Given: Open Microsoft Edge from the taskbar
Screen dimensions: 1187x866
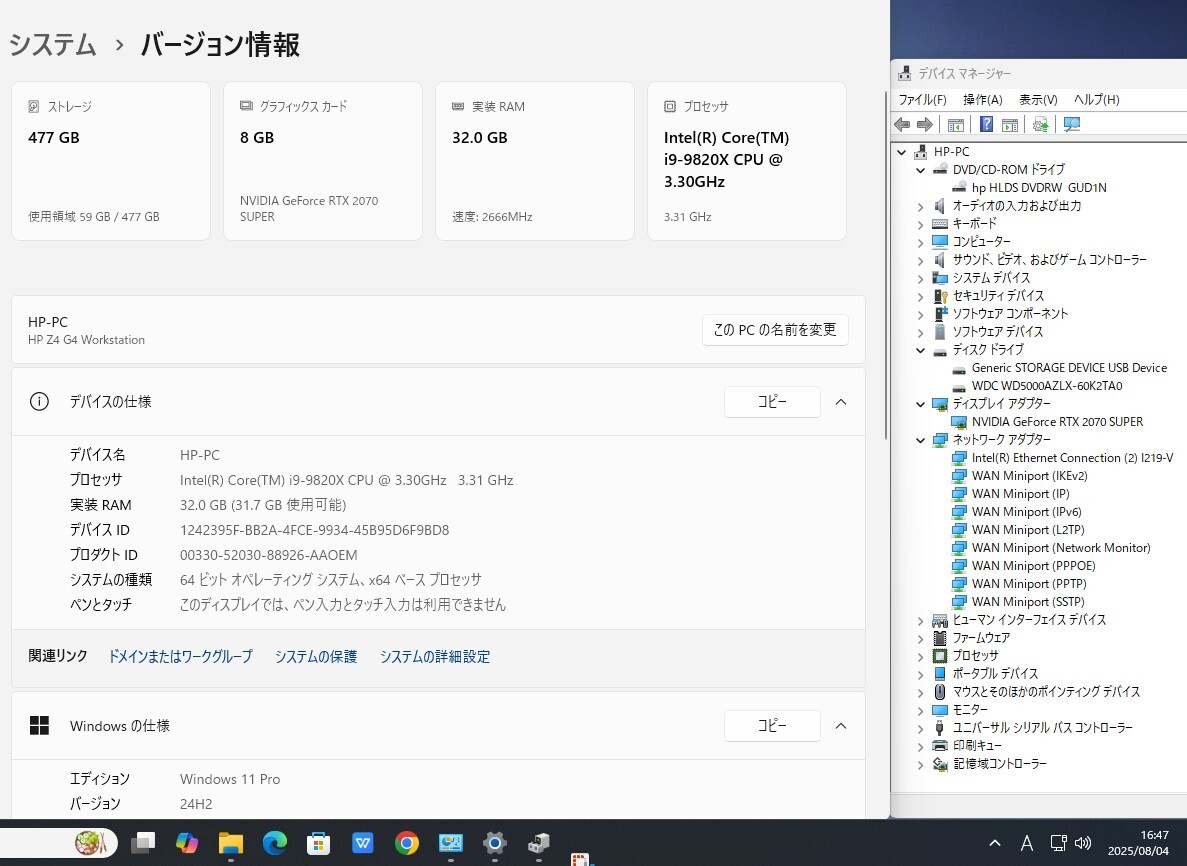Looking at the screenshot, I should point(275,843).
